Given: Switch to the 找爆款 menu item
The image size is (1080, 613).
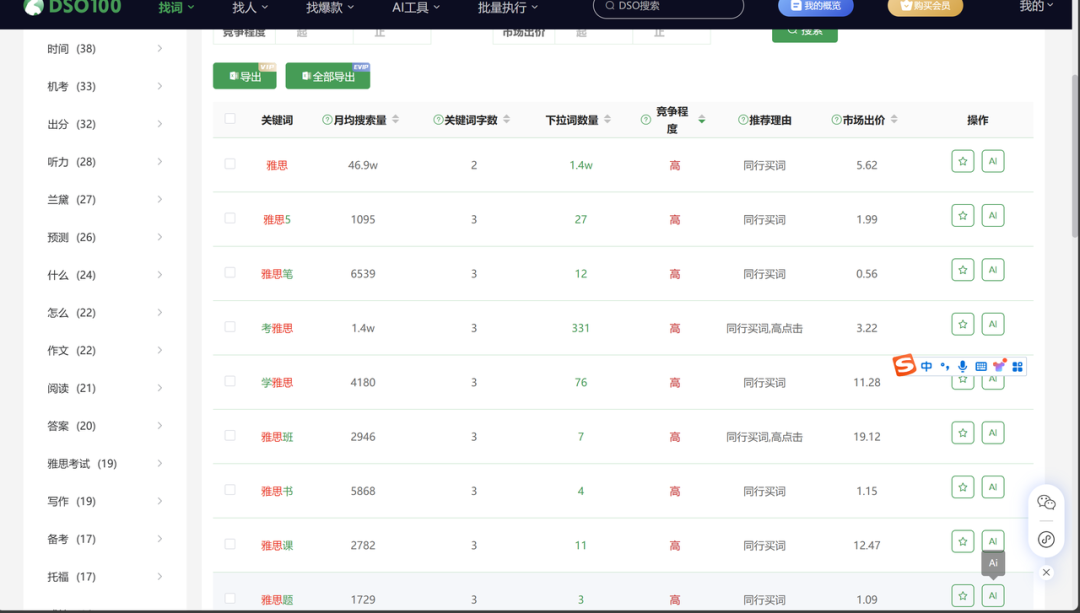Looking at the screenshot, I should coord(327,7).
